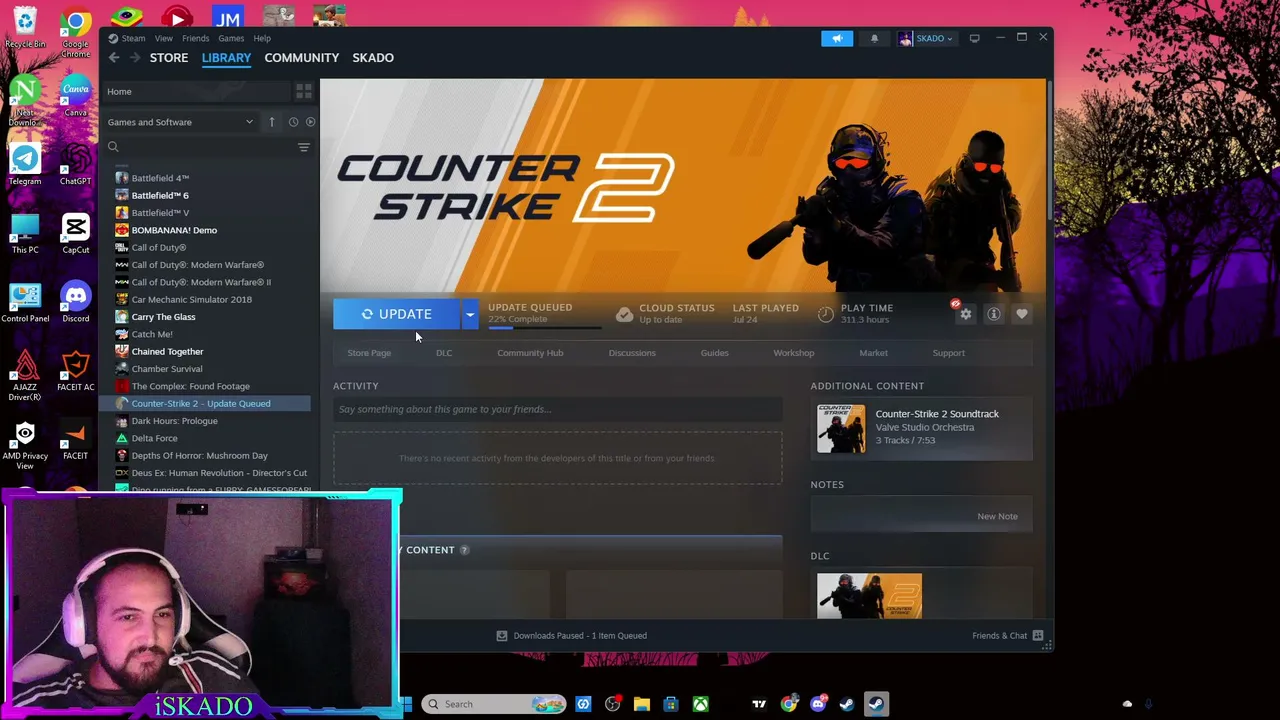Screen dimensions: 1280x720
Task: Open the Recycle Bin desktop icon
Action: click(x=25, y=28)
